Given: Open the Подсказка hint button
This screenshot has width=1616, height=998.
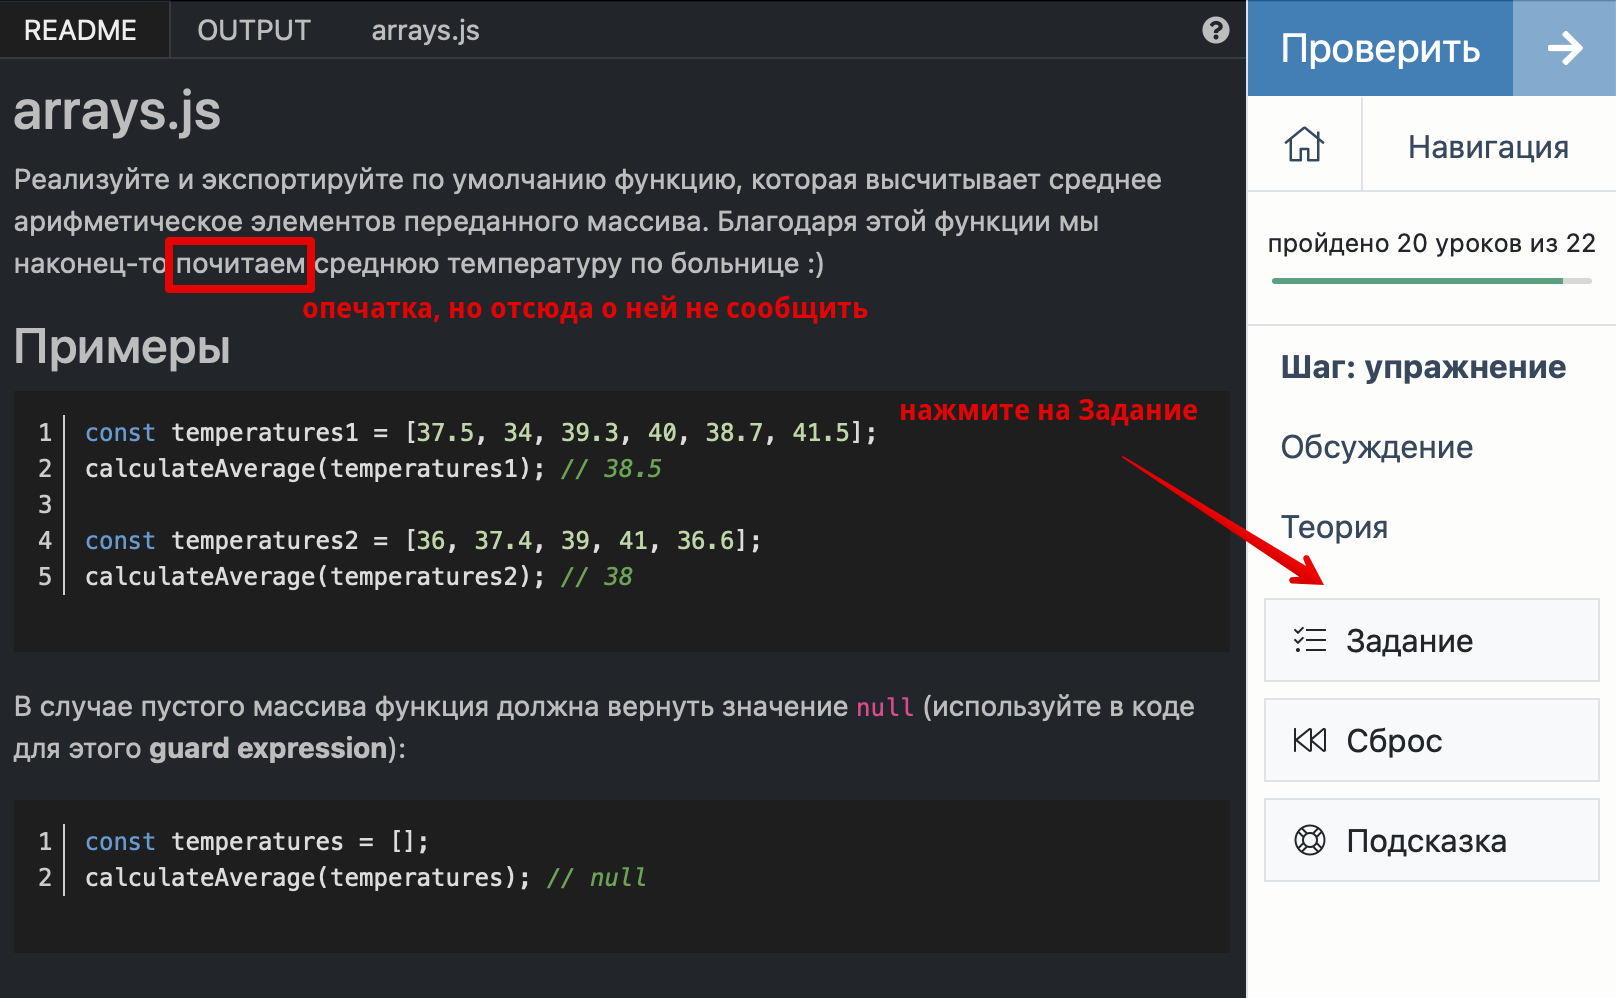Looking at the screenshot, I should pos(1431,840).
